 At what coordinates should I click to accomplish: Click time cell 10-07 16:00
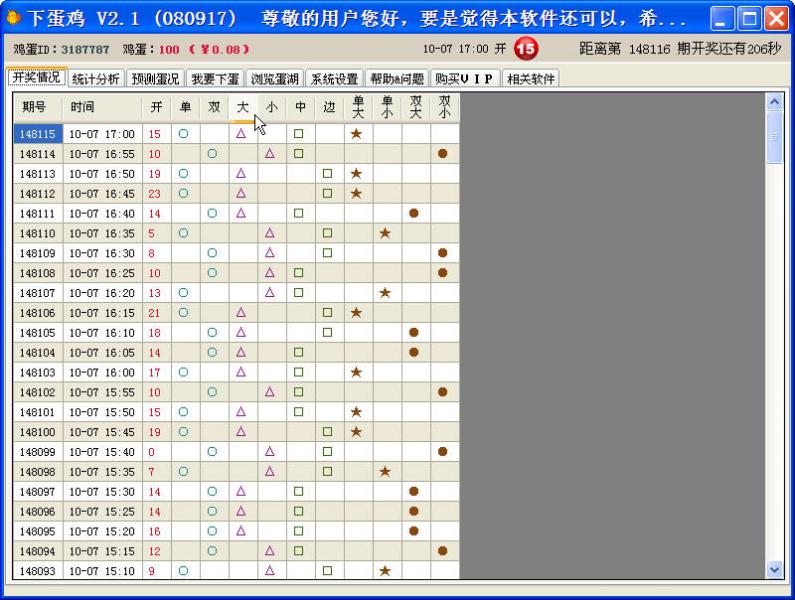102,372
